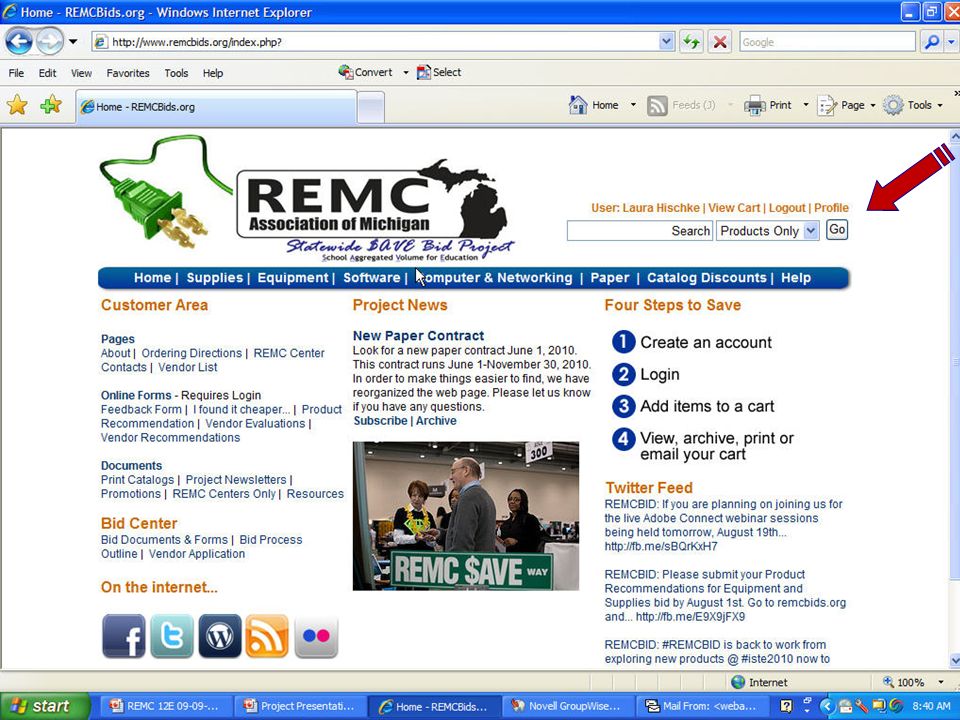Click the browser Back arrow button
Screen dimensions: 960x720
click(x=19, y=42)
